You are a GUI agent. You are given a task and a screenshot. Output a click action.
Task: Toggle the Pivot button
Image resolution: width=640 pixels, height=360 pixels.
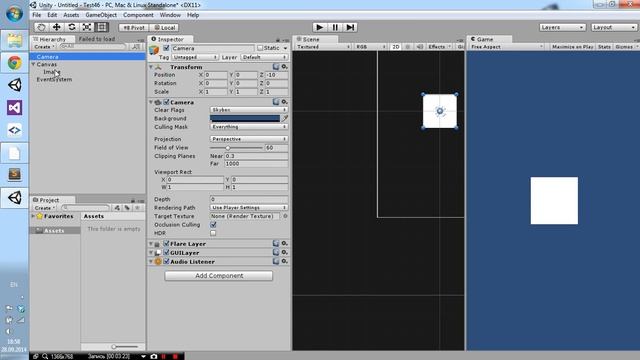(x=134, y=28)
